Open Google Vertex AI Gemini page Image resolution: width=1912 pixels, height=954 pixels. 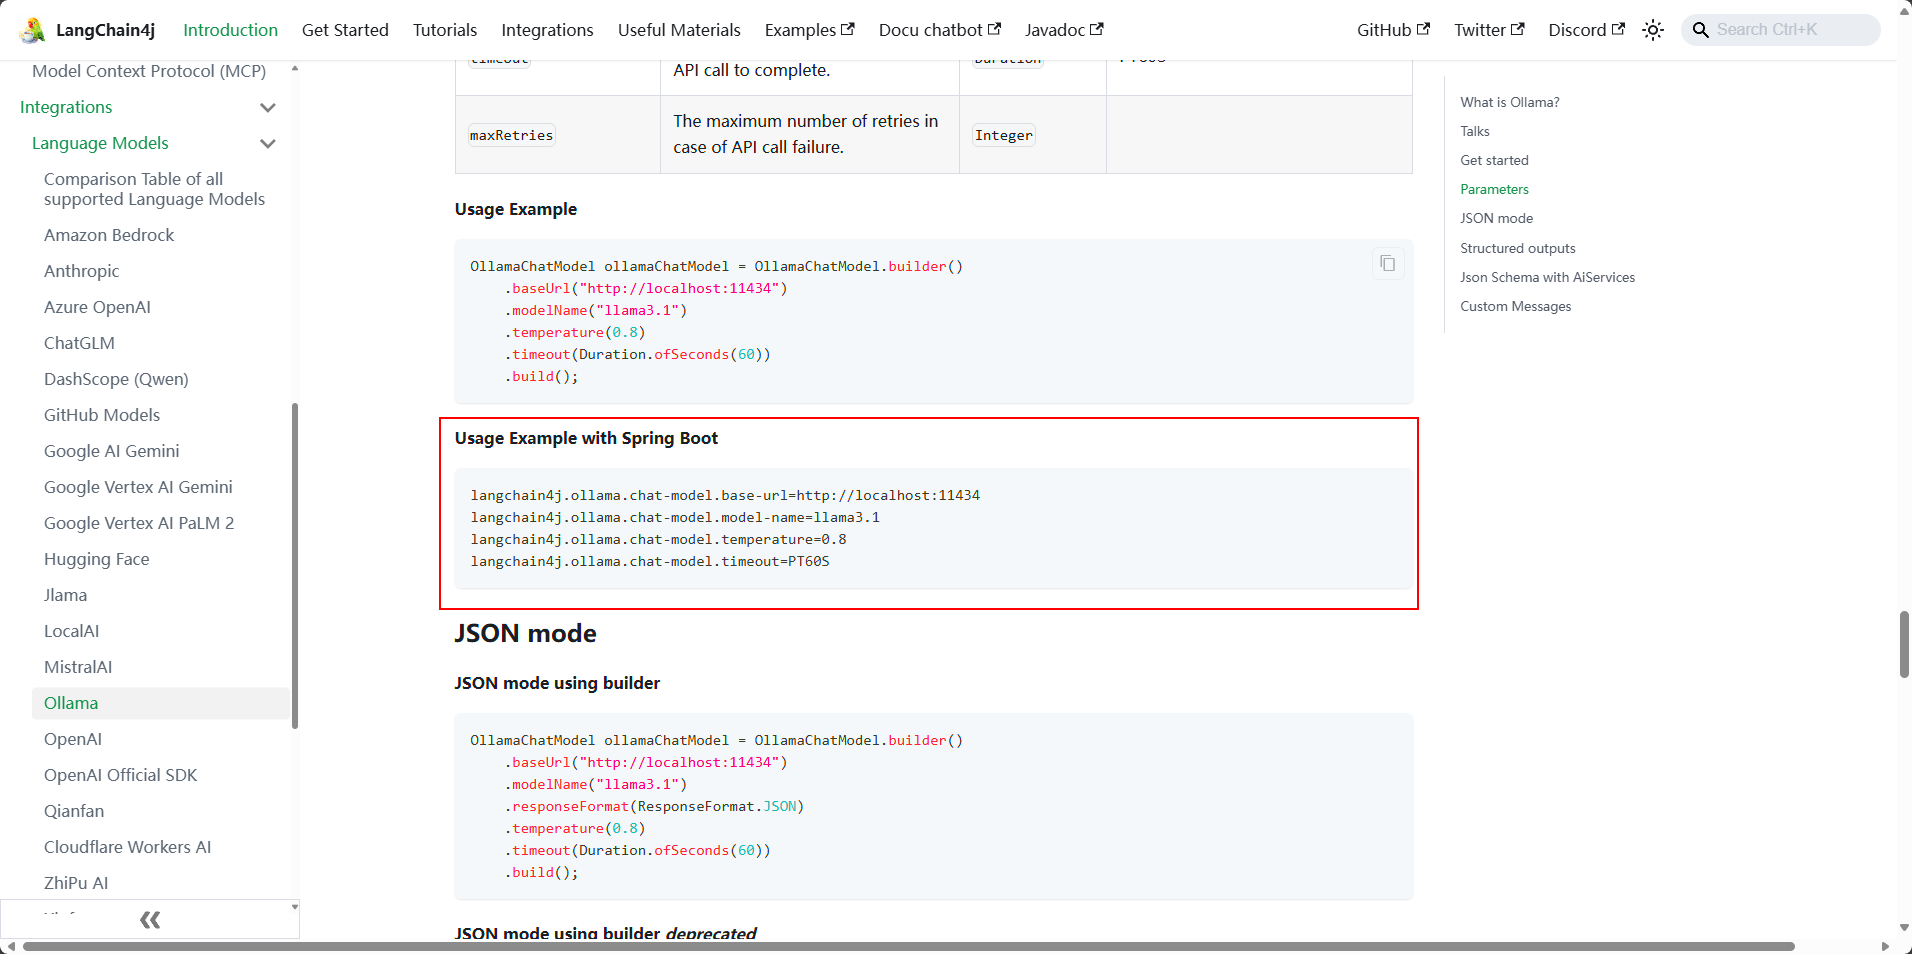(x=138, y=487)
